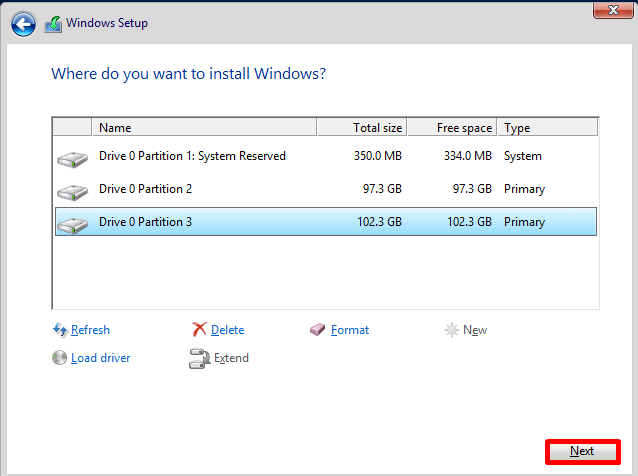Click the Extend partition icon
The image size is (638, 476).
point(198,359)
